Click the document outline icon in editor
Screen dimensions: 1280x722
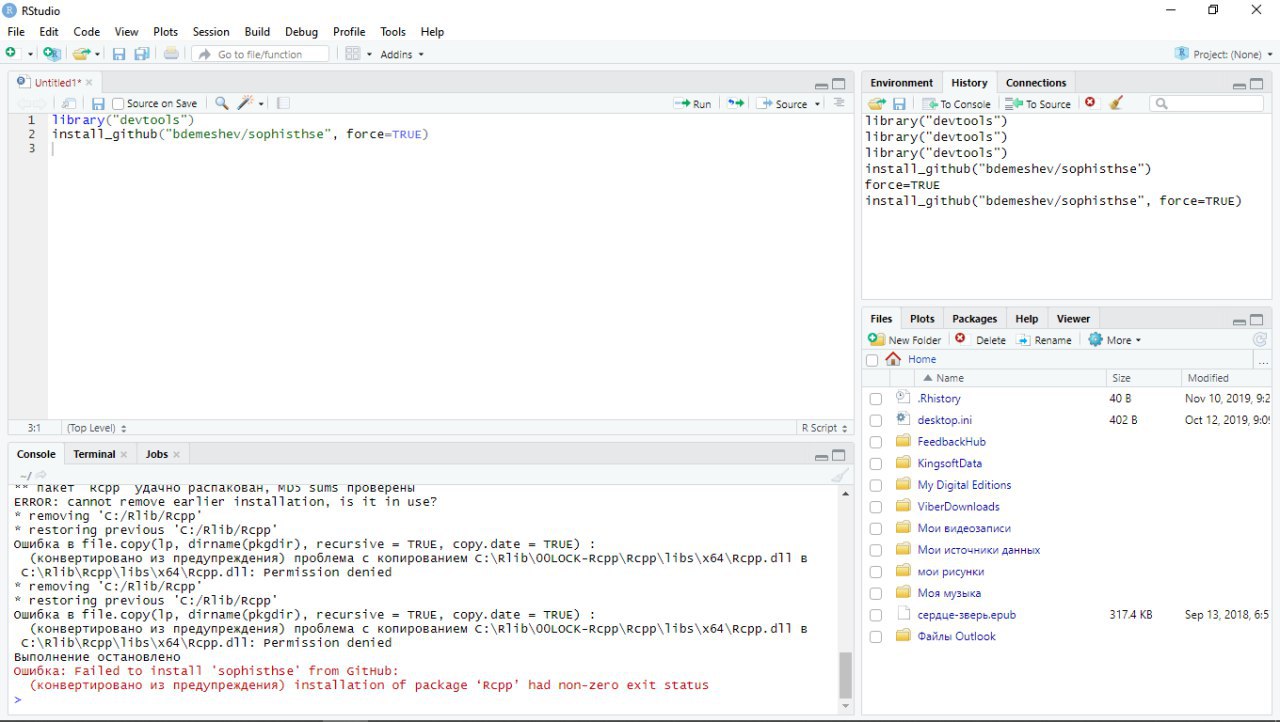pos(839,104)
